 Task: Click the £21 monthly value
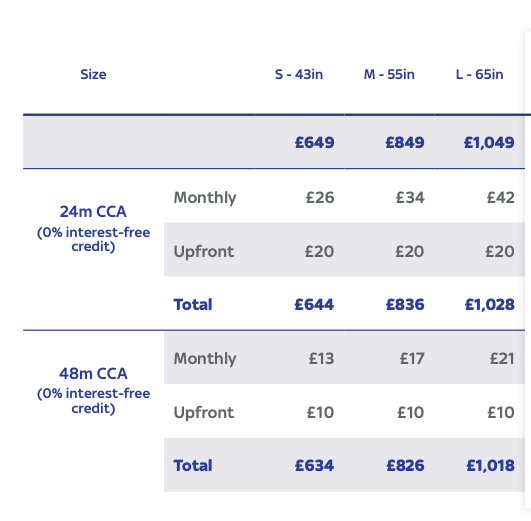[x=502, y=358]
